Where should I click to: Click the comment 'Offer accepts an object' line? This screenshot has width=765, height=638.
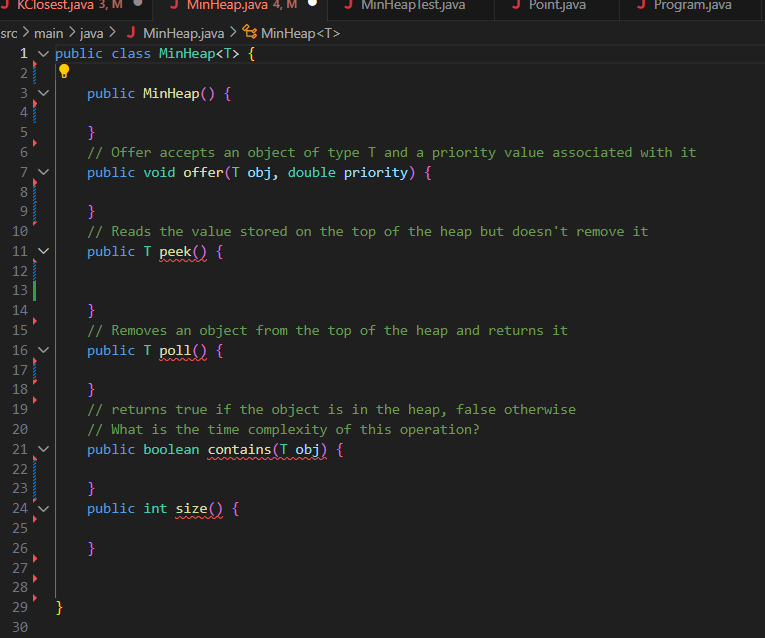pos(391,153)
